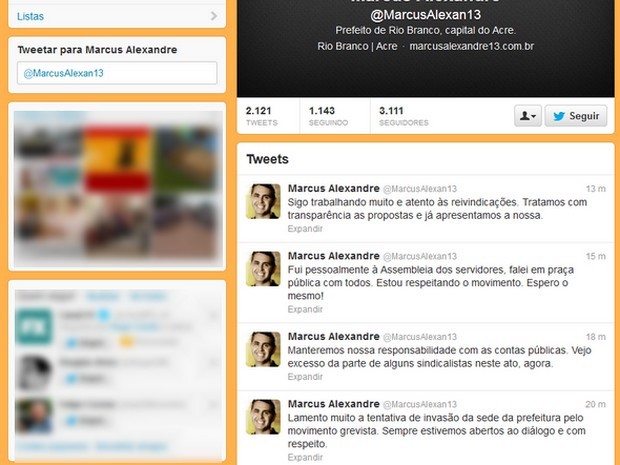Open the marcusalexandre13.com.br website link
The width and height of the screenshot is (620, 465).
pos(471,46)
